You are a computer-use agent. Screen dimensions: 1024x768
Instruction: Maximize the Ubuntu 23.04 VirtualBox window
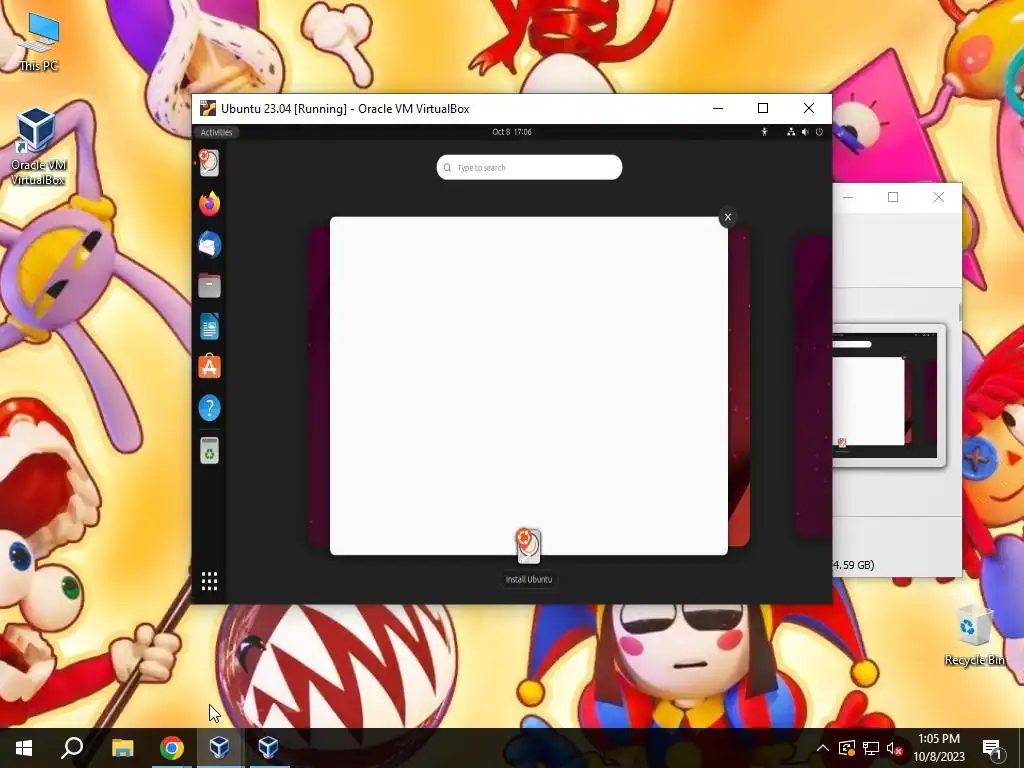tap(763, 108)
